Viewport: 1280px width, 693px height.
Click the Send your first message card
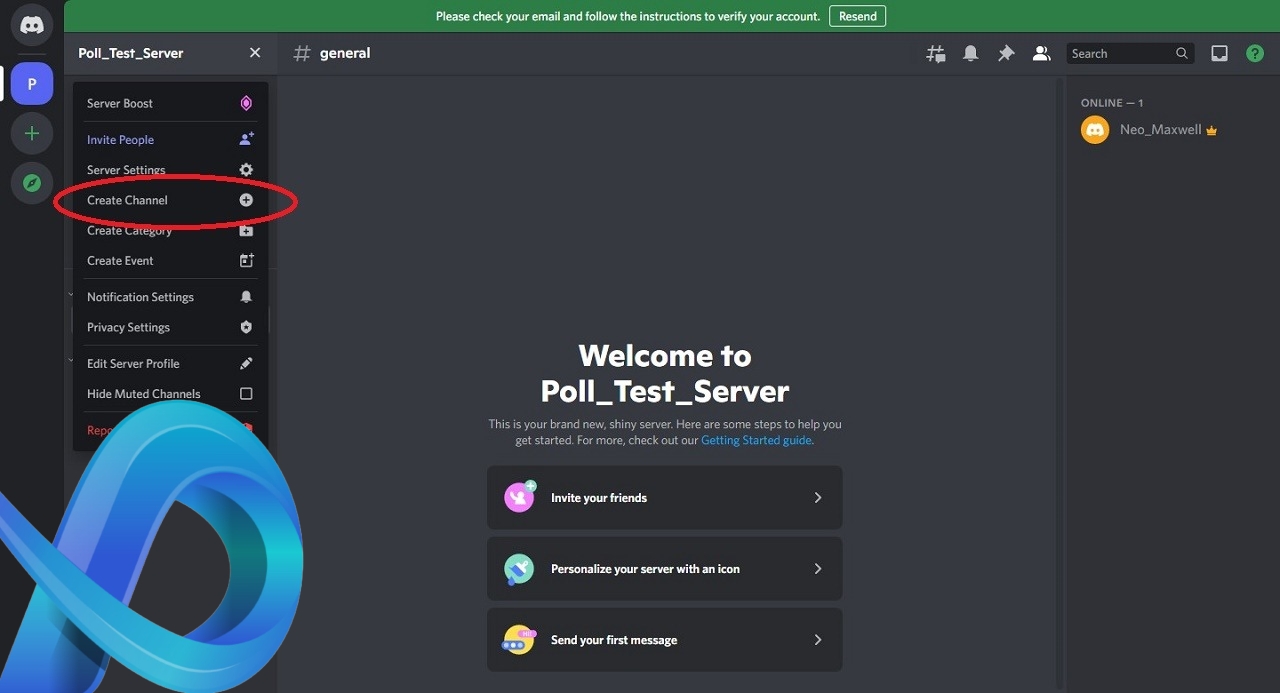click(x=664, y=640)
